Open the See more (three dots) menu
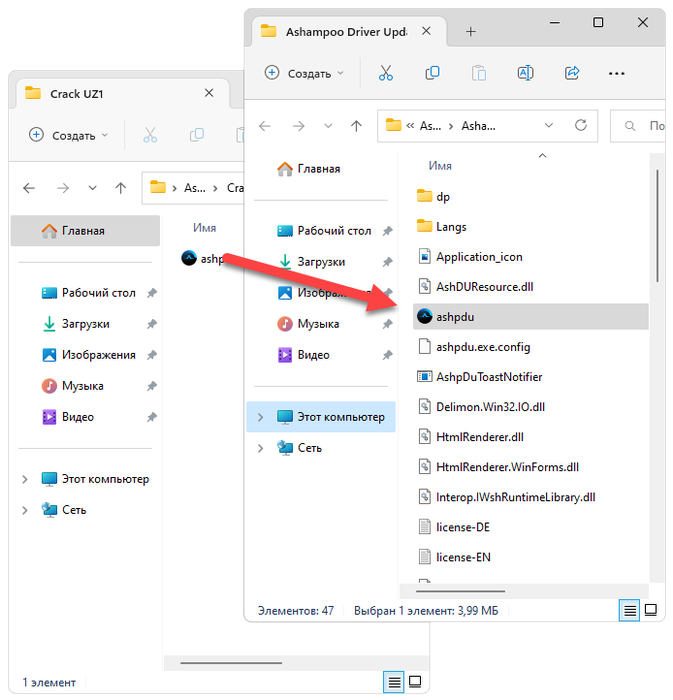This screenshot has height=700, width=673. point(616,73)
